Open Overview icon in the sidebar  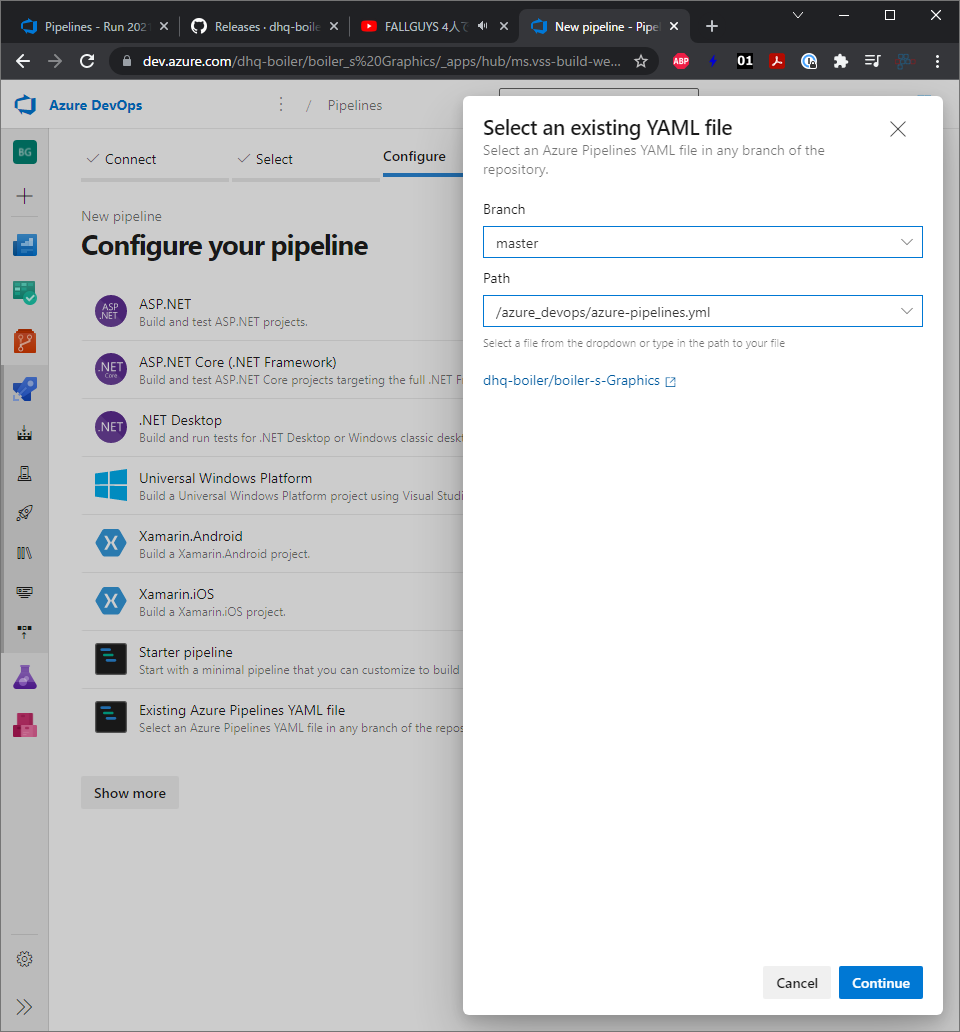pyautogui.click(x=25, y=245)
